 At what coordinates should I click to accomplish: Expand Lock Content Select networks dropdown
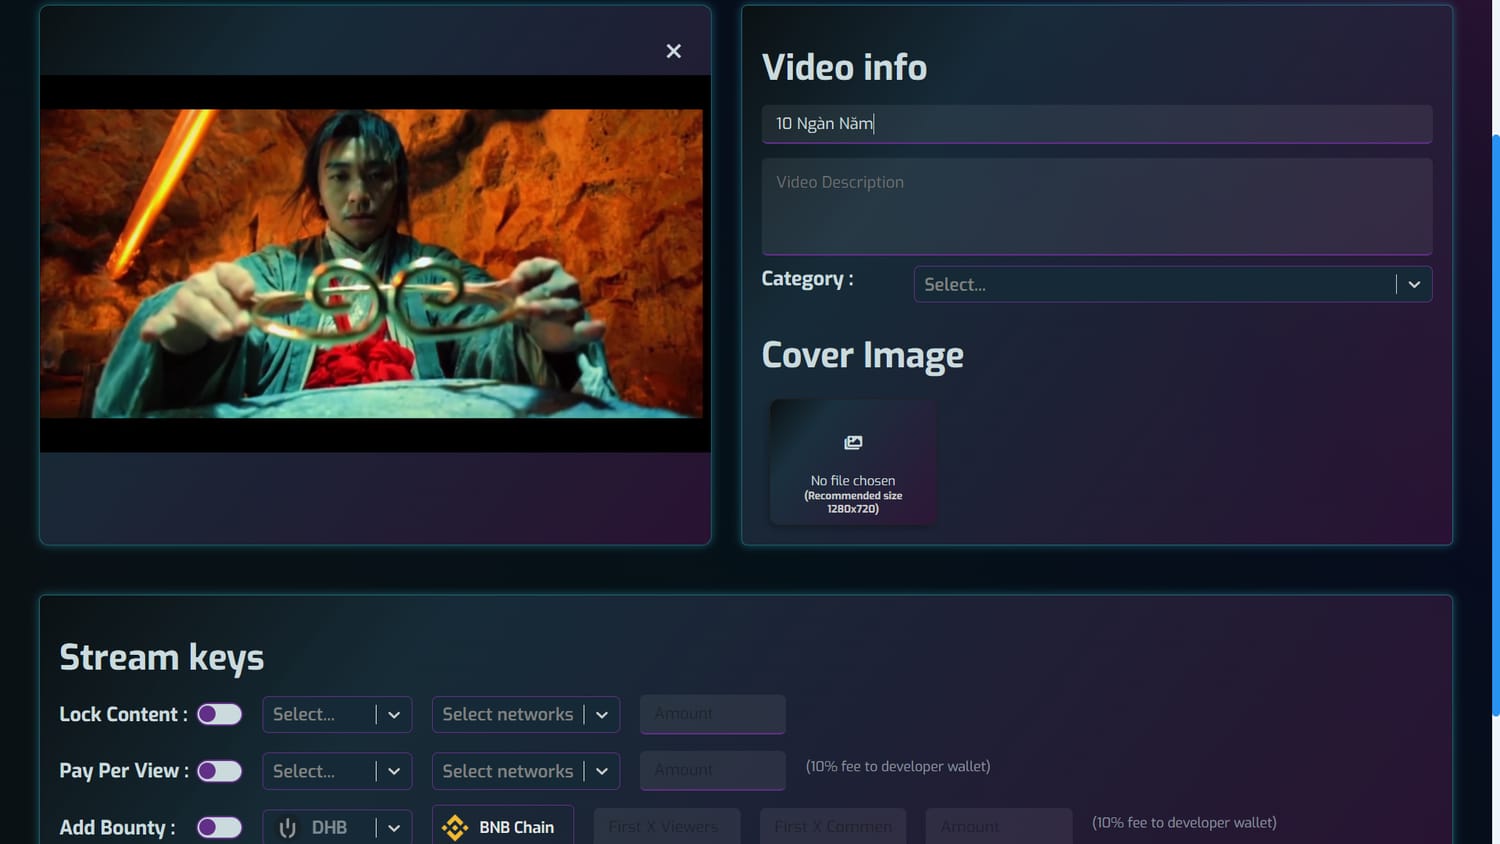click(x=526, y=714)
